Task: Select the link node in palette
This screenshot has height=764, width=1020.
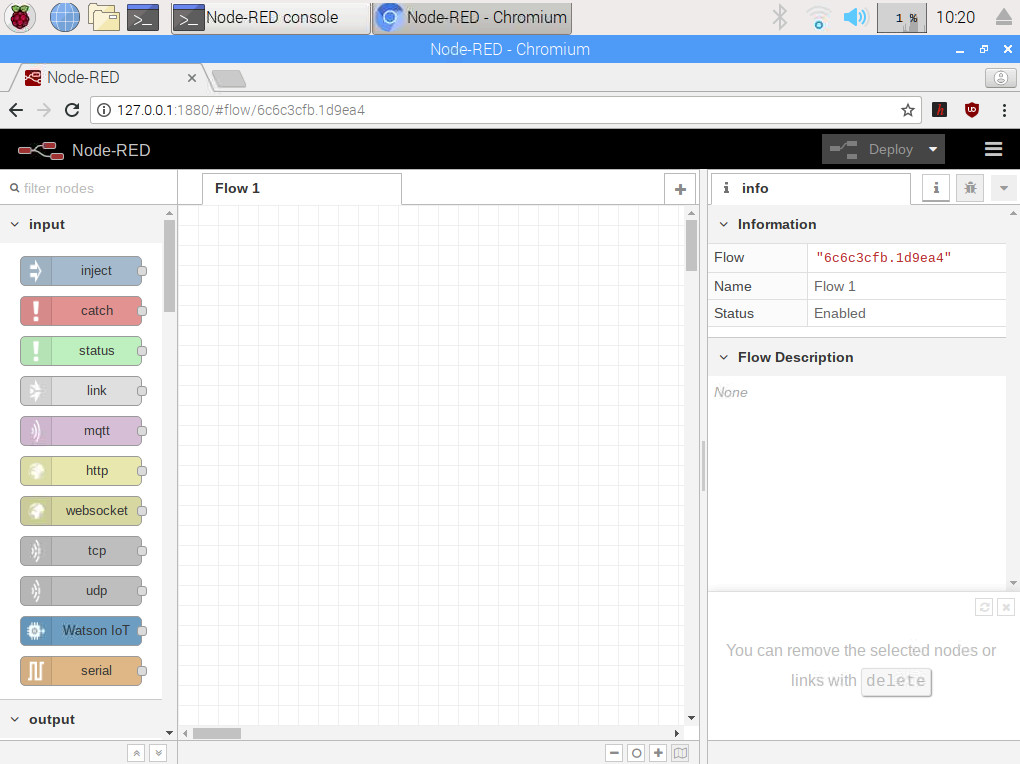Action: pyautogui.click(x=81, y=391)
